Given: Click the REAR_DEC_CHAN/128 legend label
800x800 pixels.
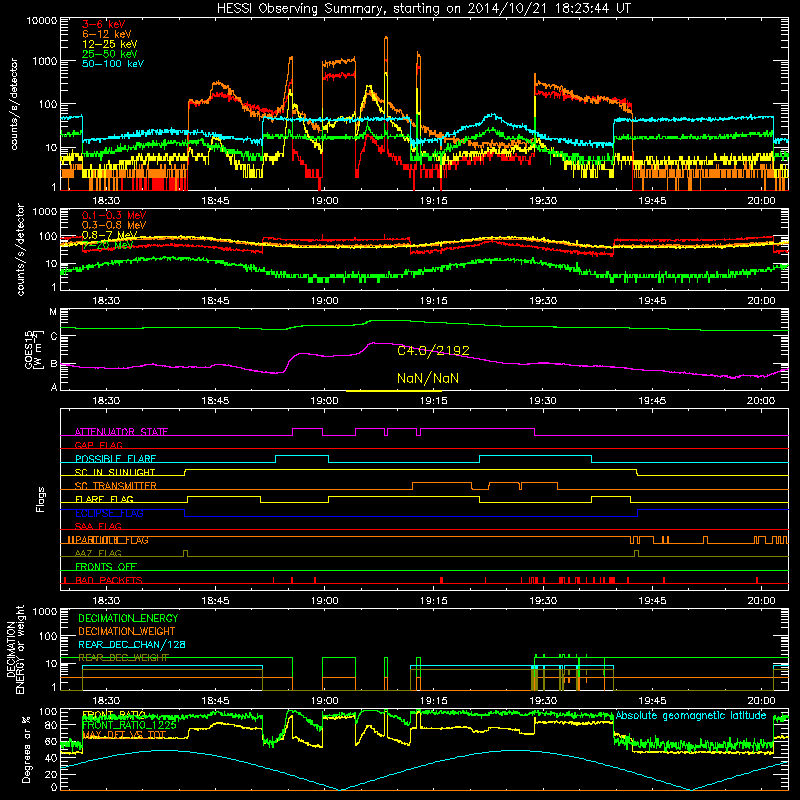Looking at the screenshot, I should (x=132, y=644).
